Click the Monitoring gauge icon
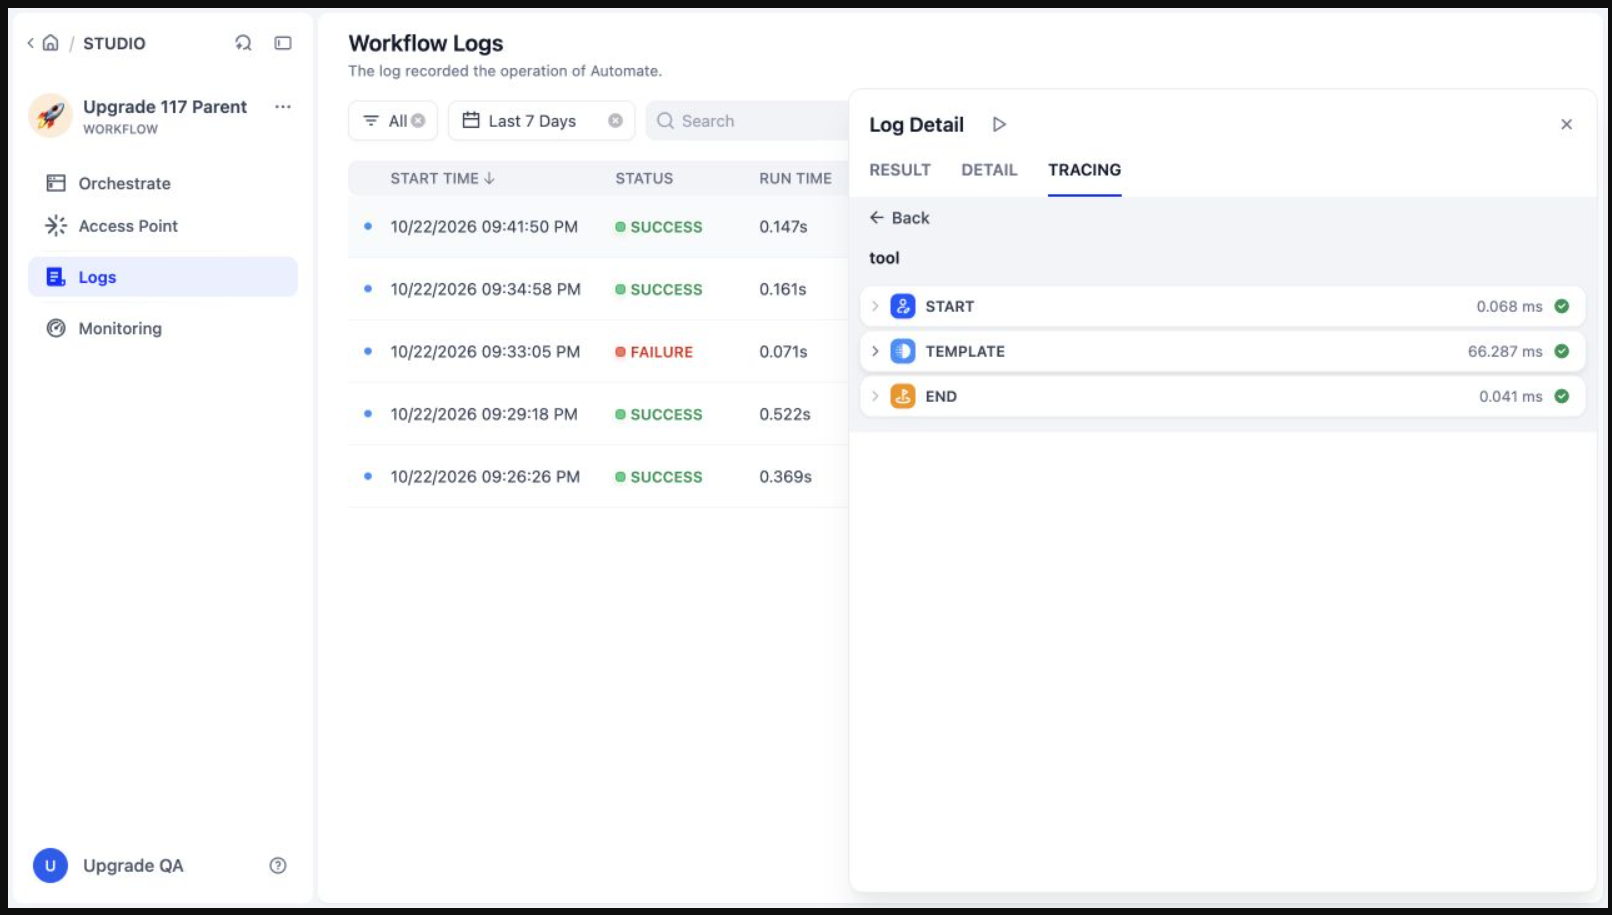1612x915 pixels. 56,328
